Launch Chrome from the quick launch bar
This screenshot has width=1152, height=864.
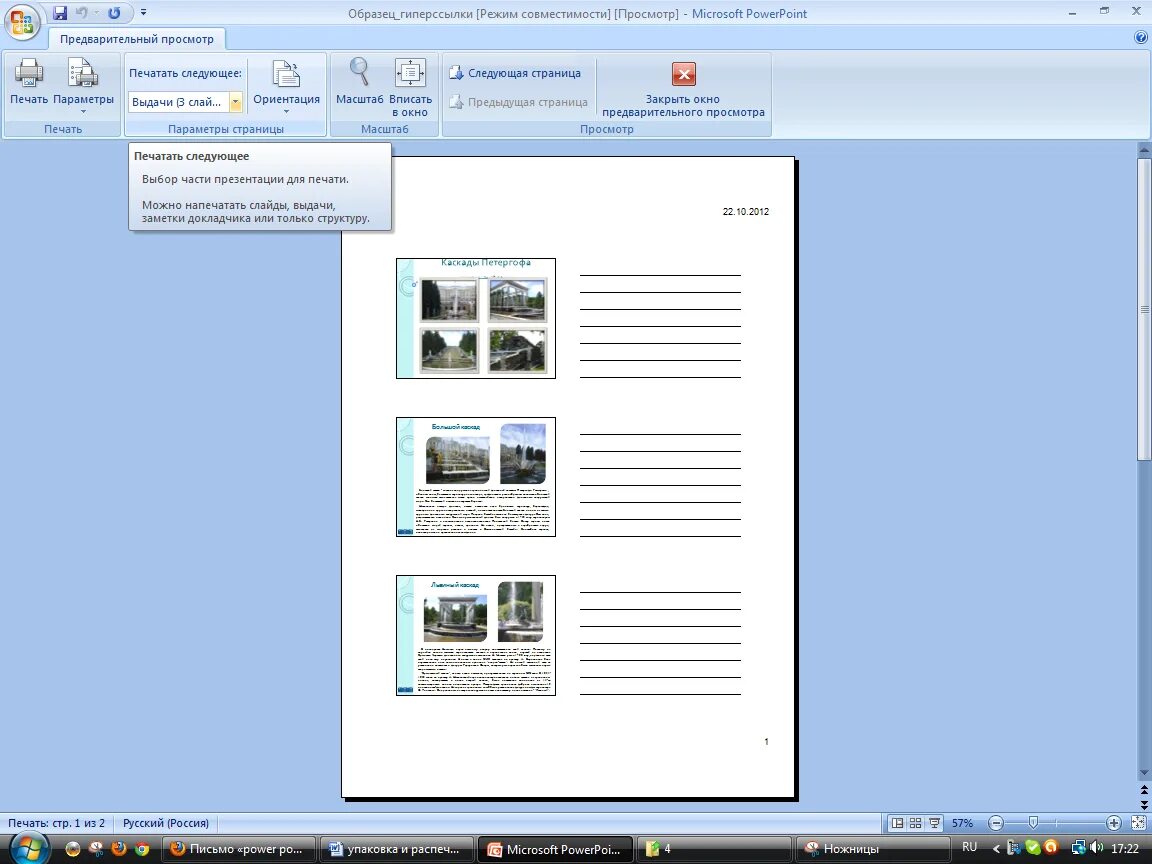click(142, 849)
